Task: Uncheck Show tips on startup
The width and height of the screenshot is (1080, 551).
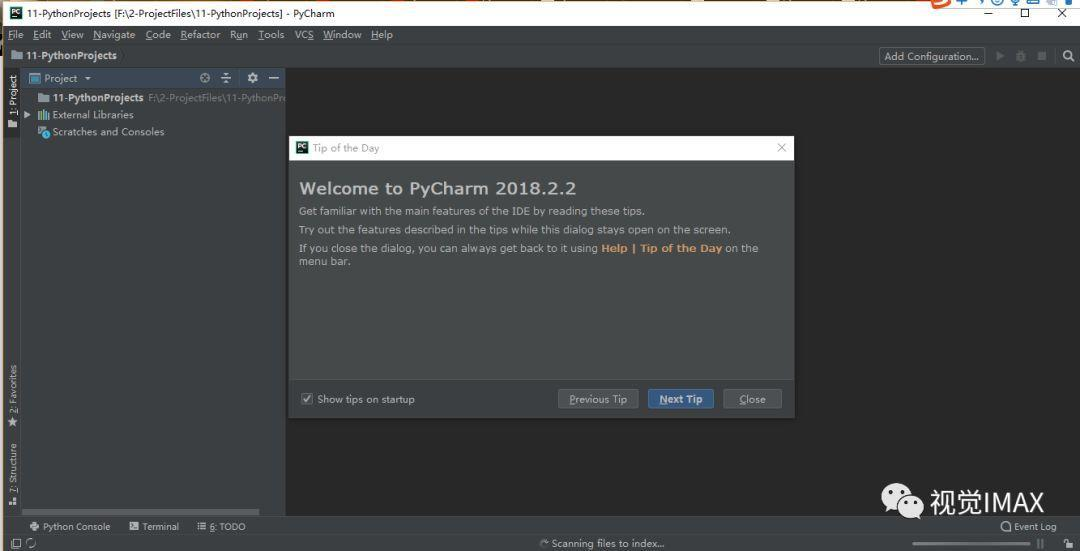Action: [x=307, y=399]
